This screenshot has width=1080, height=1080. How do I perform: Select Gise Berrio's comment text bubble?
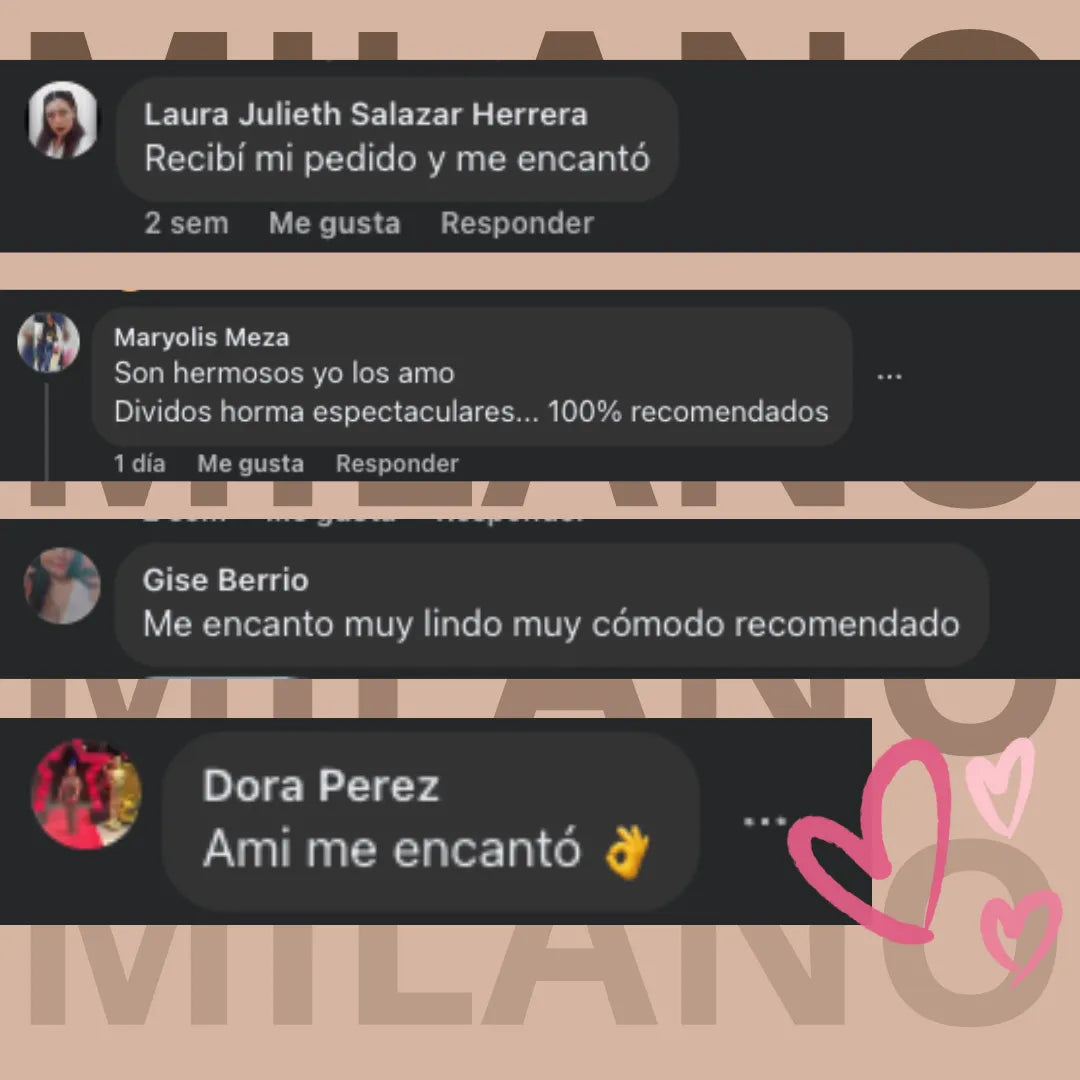point(552,605)
